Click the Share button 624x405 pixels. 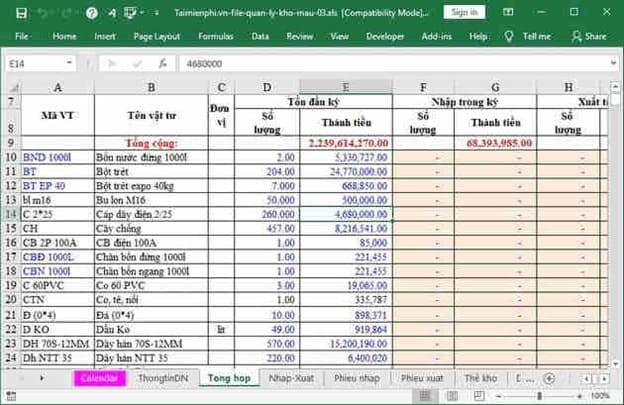[x=589, y=36]
